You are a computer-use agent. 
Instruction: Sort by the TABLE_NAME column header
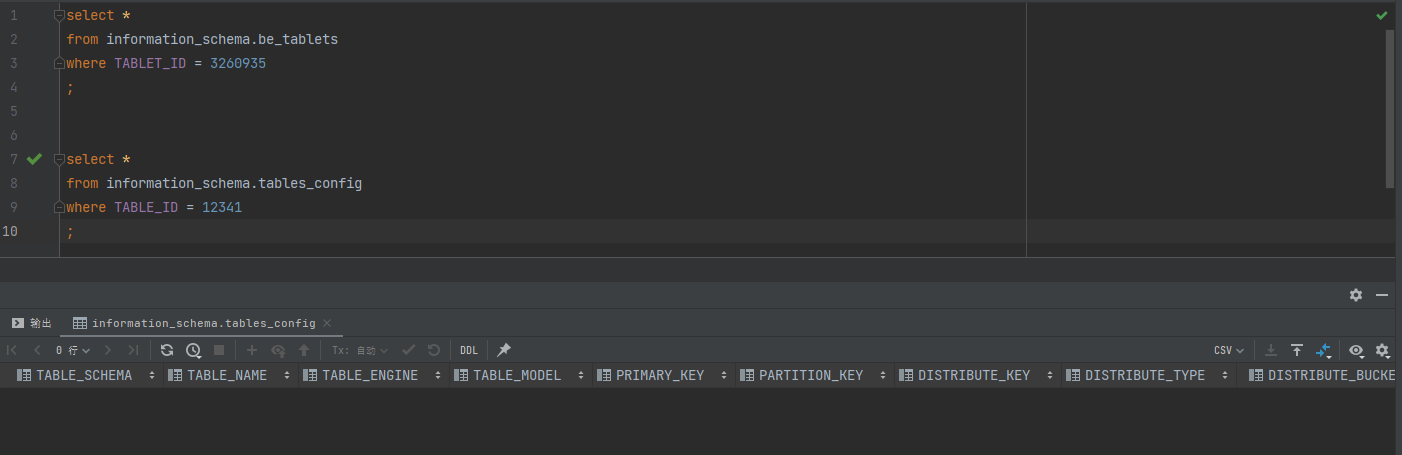[229, 375]
